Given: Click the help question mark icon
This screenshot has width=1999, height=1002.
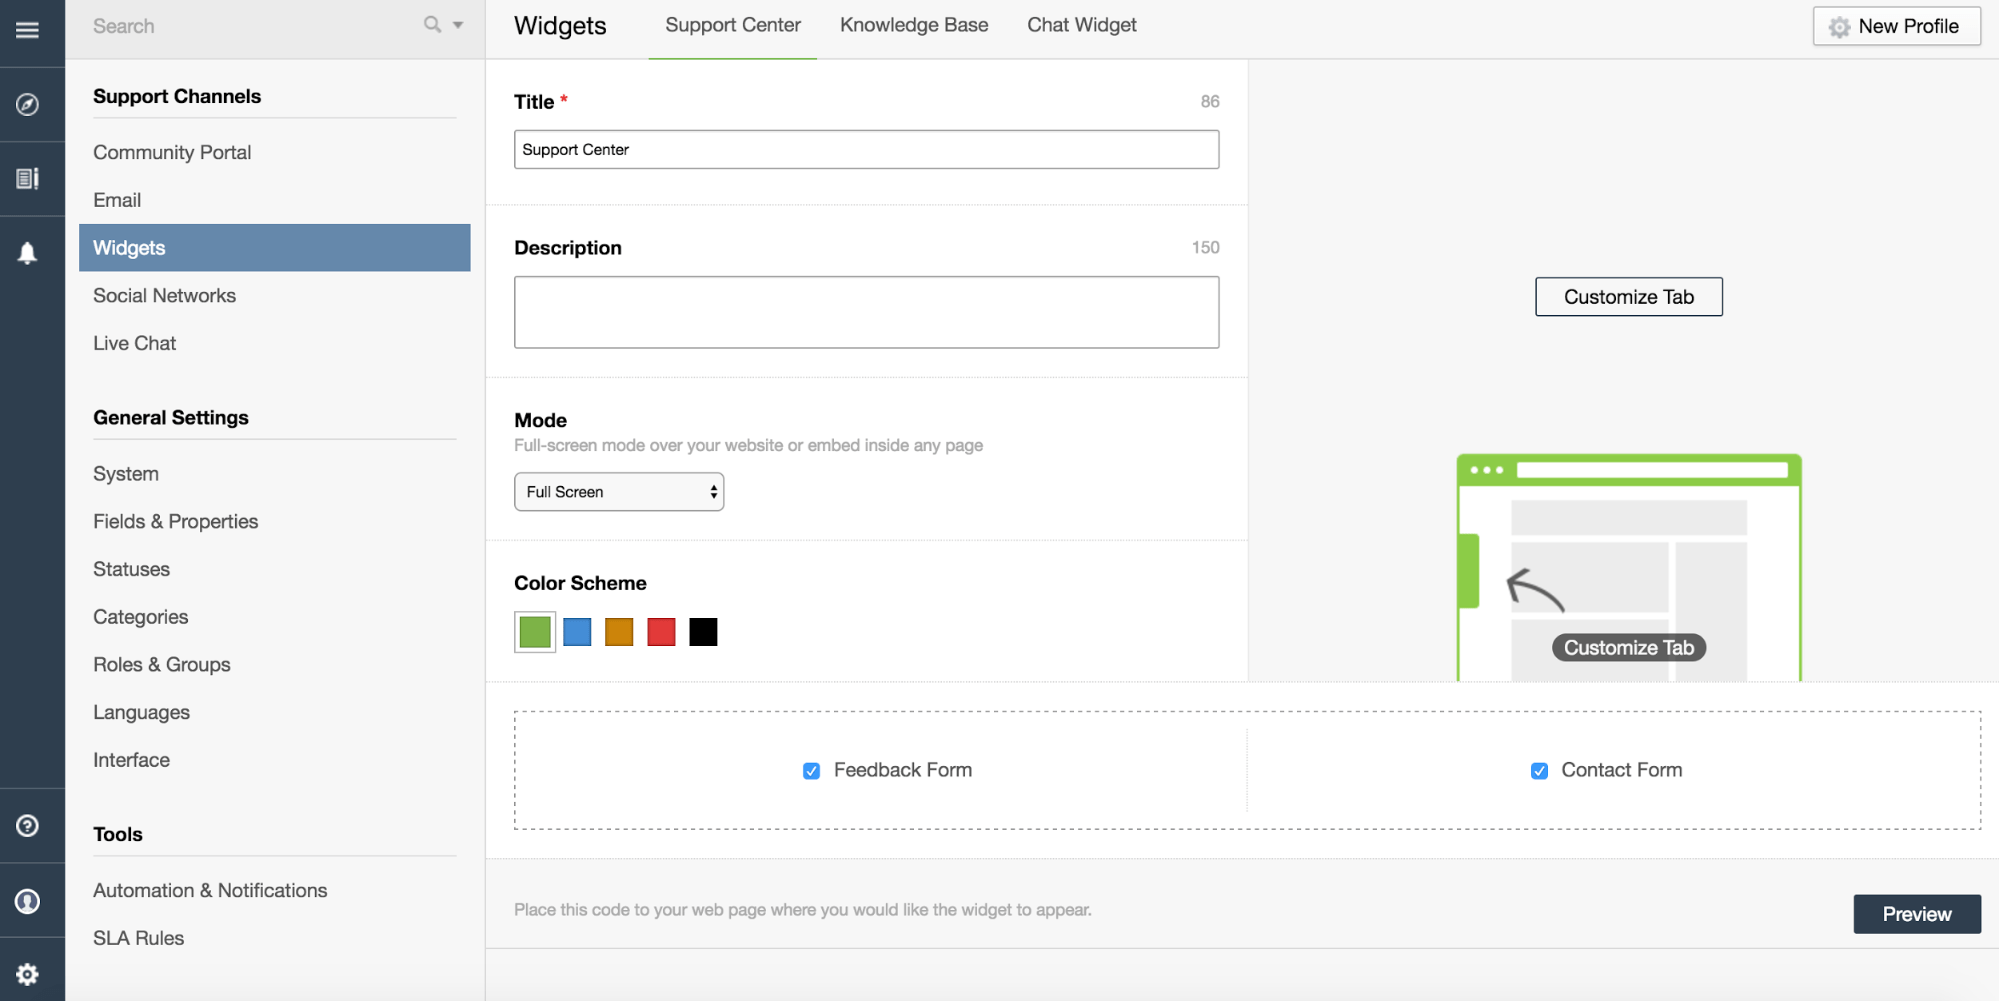Looking at the screenshot, I should coord(28,826).
